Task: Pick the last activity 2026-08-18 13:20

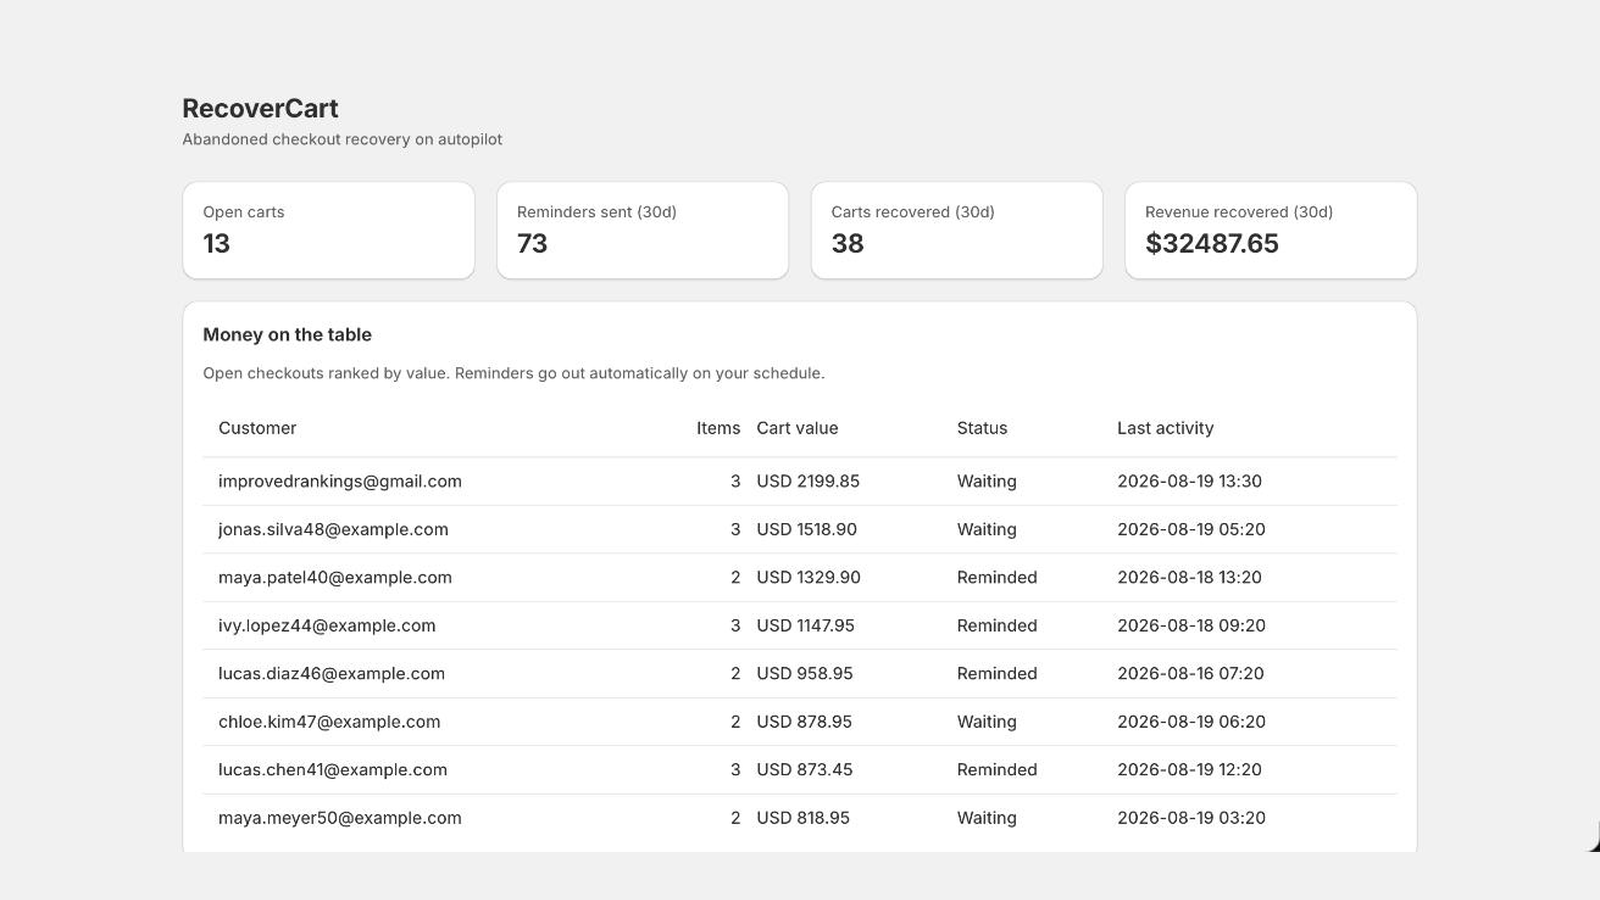Action: coord(1189,577)
